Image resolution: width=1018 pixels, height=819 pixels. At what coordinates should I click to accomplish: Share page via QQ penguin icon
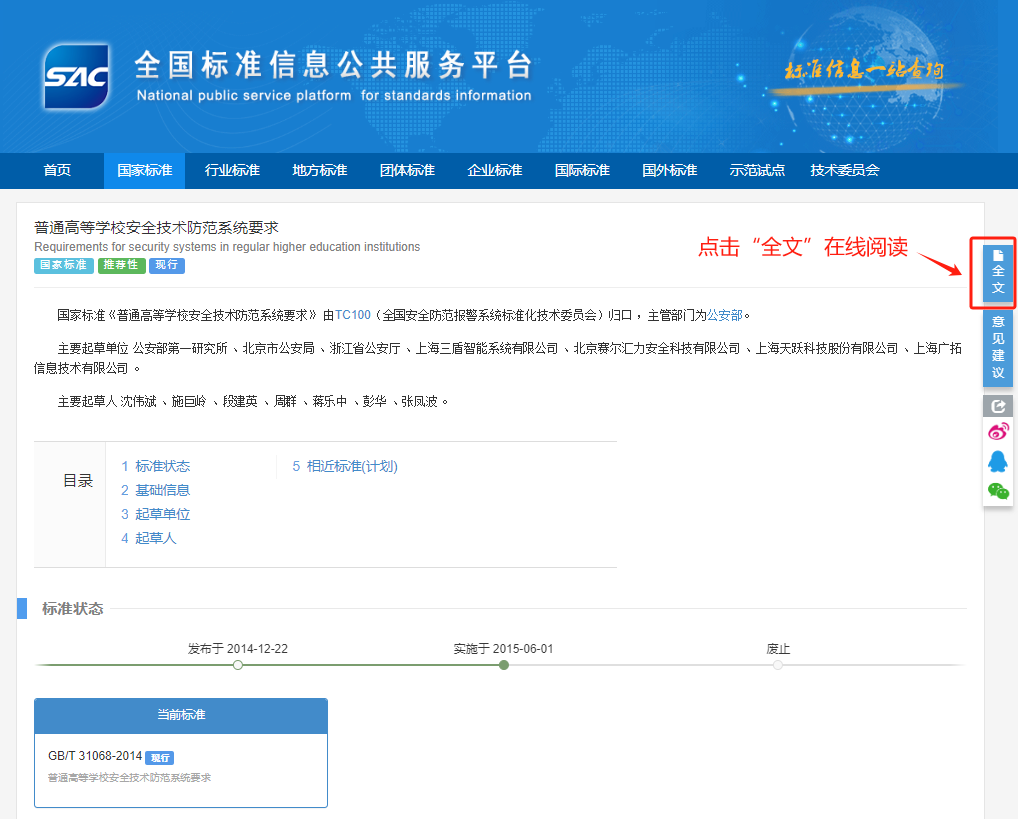(997, 461)
